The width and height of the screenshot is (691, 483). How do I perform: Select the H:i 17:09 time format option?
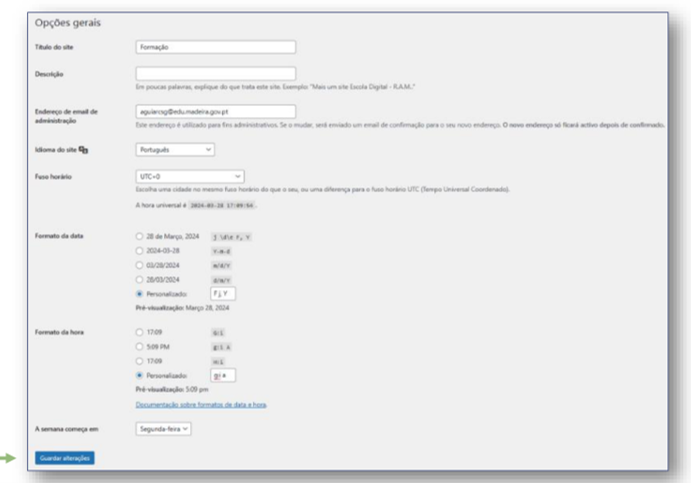click(139, 361)
